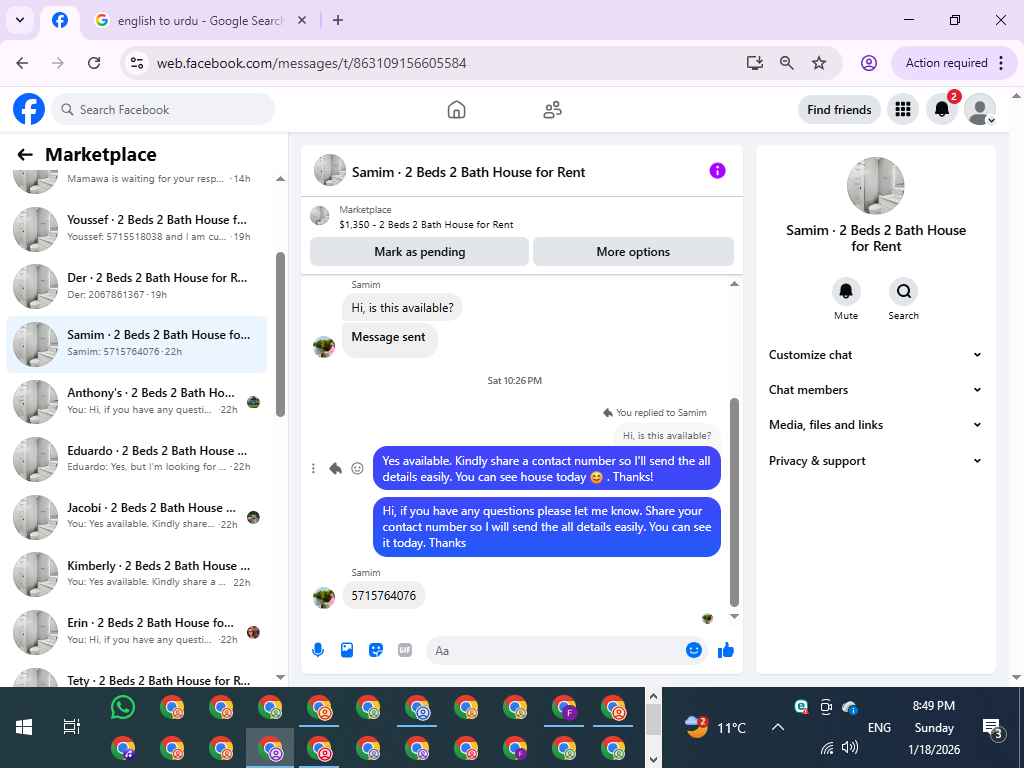The image size is (1024, 768).
Task: Click the Facebook logo icon
Action: (29, 109)
